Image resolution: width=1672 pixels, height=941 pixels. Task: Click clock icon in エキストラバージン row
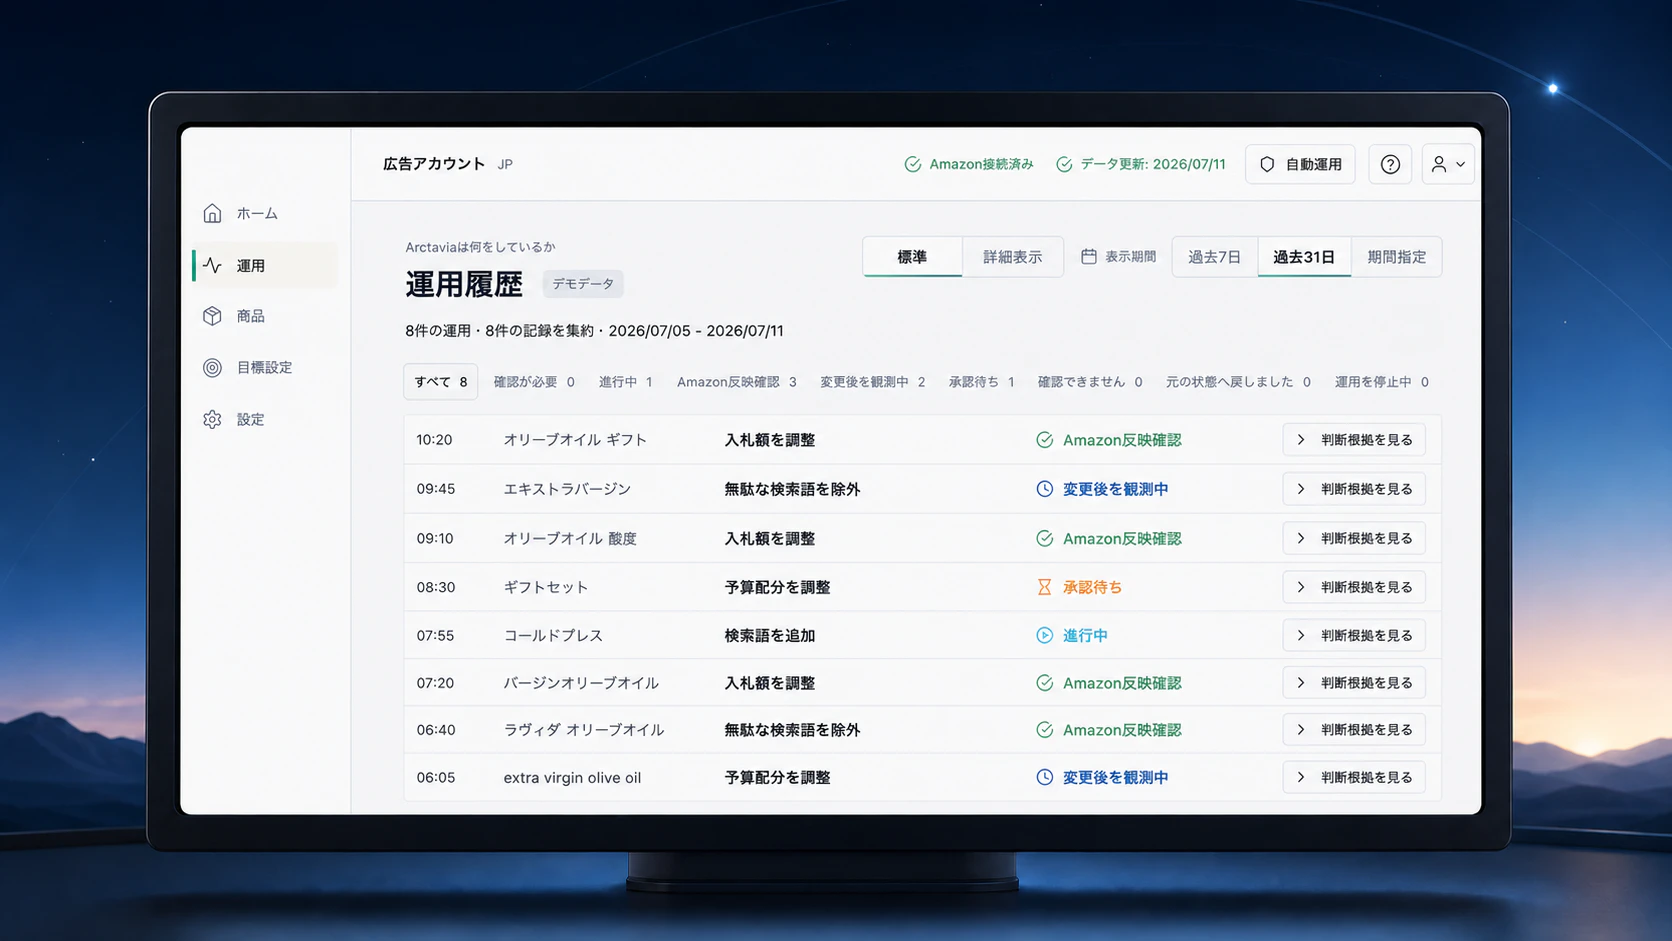pyautogui.click(x=1044, y=489)
